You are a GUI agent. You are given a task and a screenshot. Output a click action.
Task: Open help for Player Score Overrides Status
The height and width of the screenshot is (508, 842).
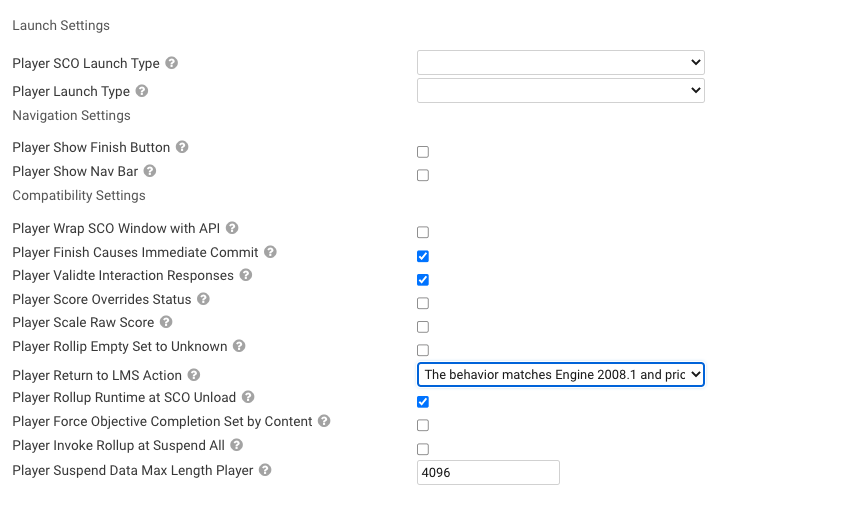(x=203, y=299)
